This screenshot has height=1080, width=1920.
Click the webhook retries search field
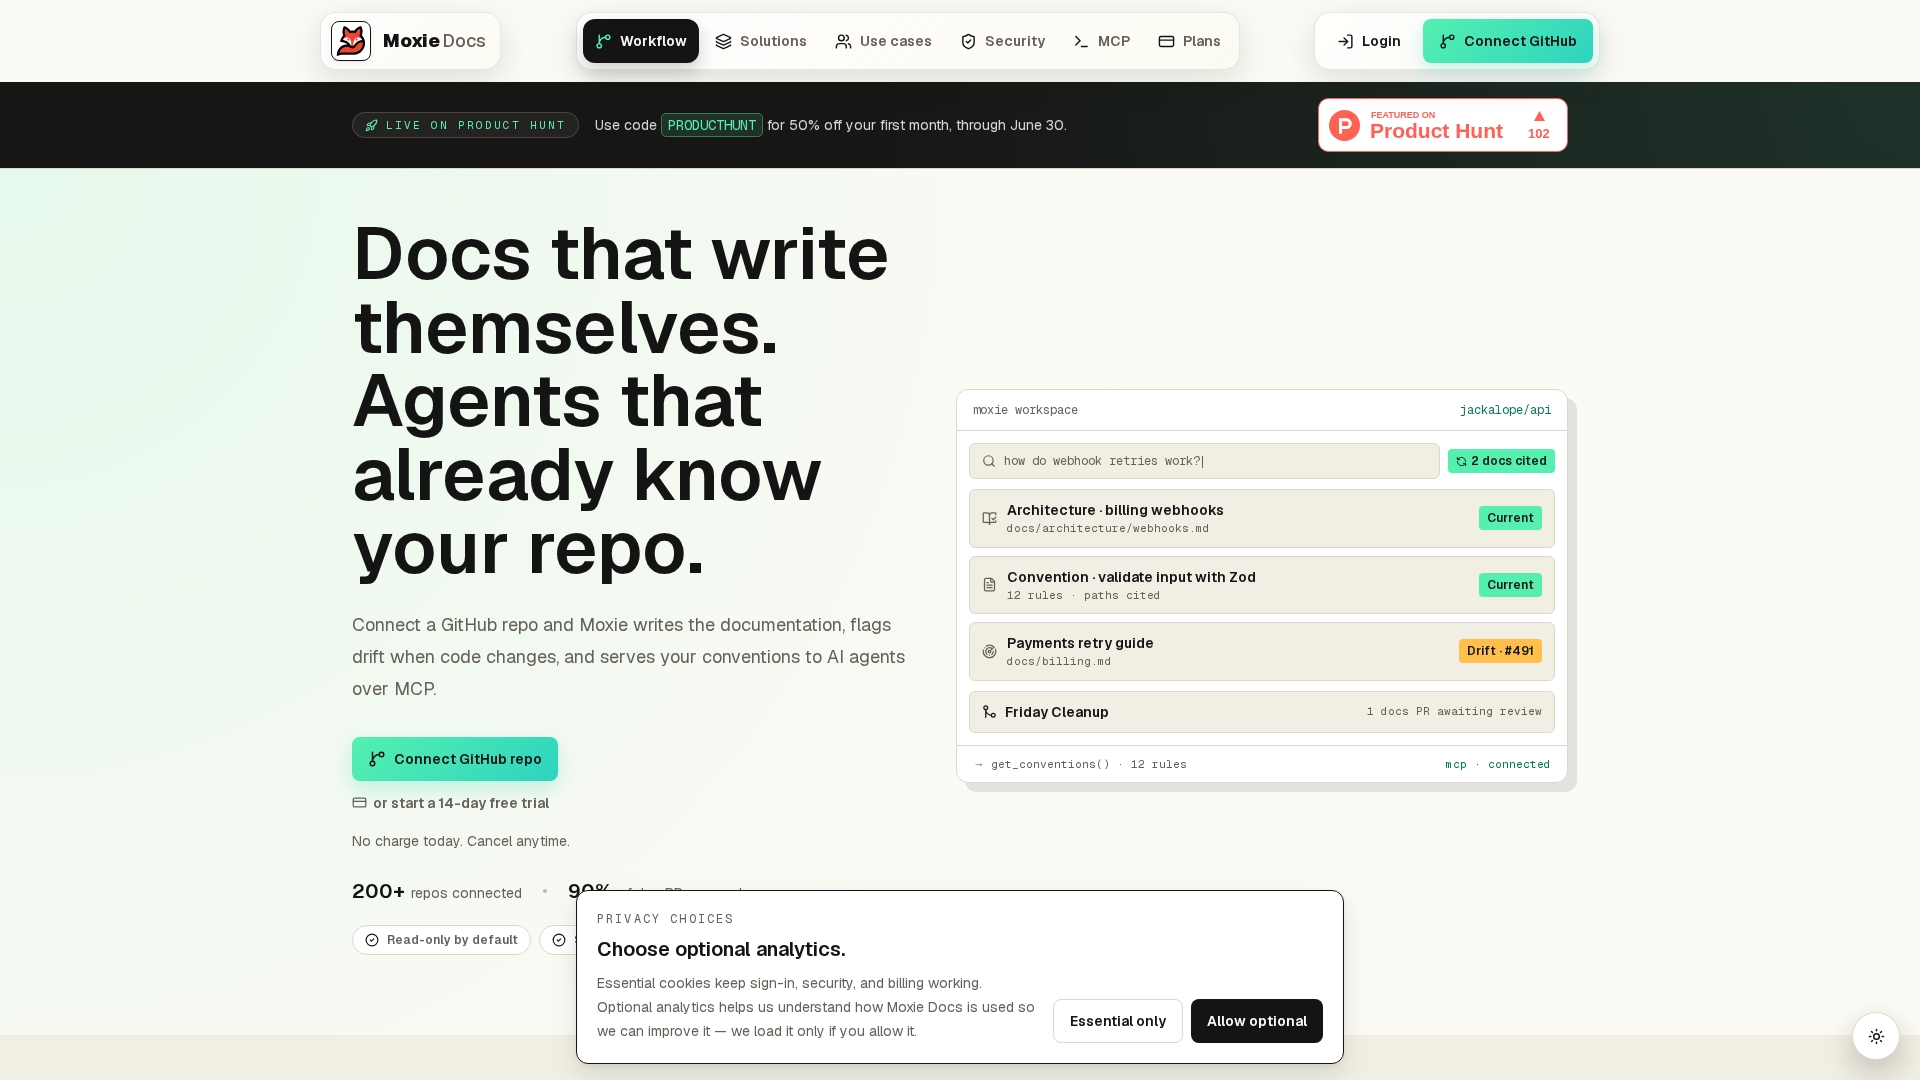coord(1204,461)
